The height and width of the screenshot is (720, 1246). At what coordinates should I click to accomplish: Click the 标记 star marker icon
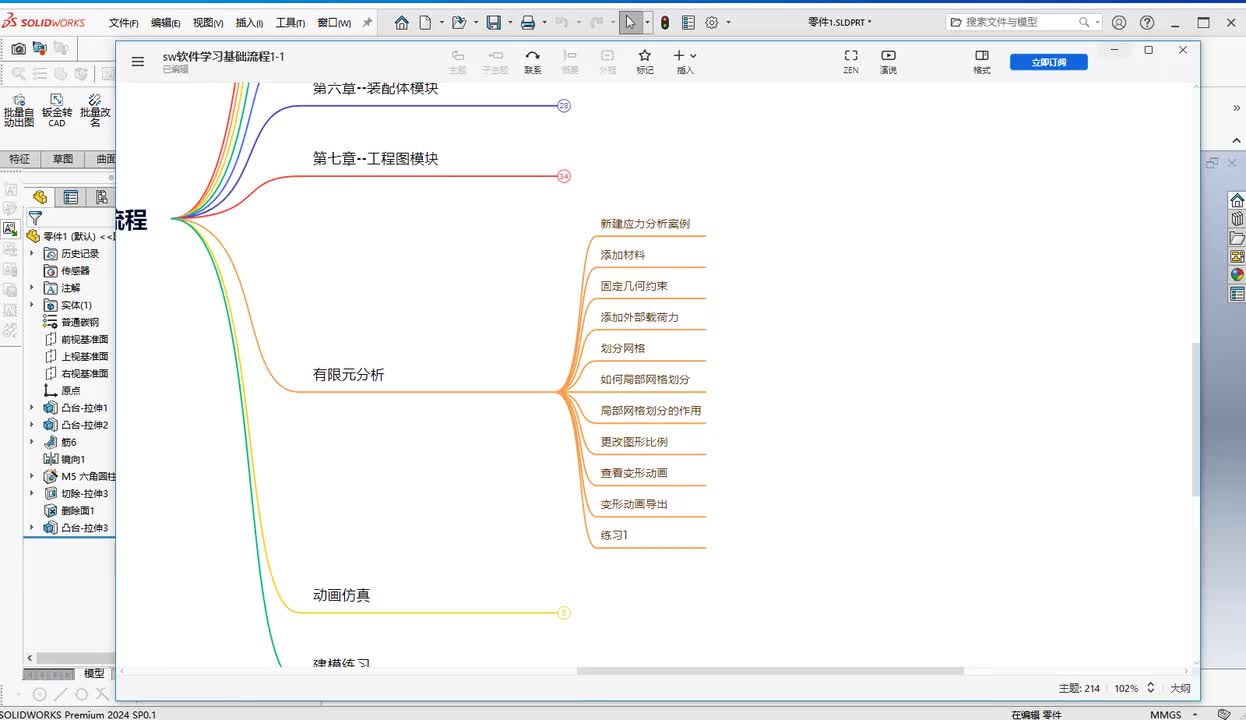(x=645, y=62)
